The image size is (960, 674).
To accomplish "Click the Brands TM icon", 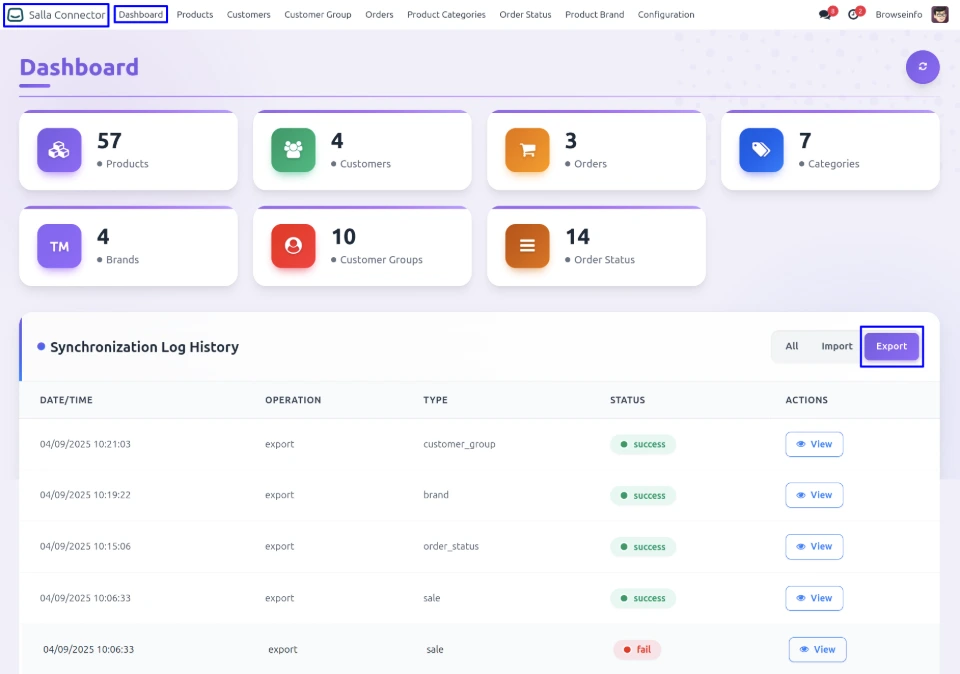I will [x=59, y=246].
